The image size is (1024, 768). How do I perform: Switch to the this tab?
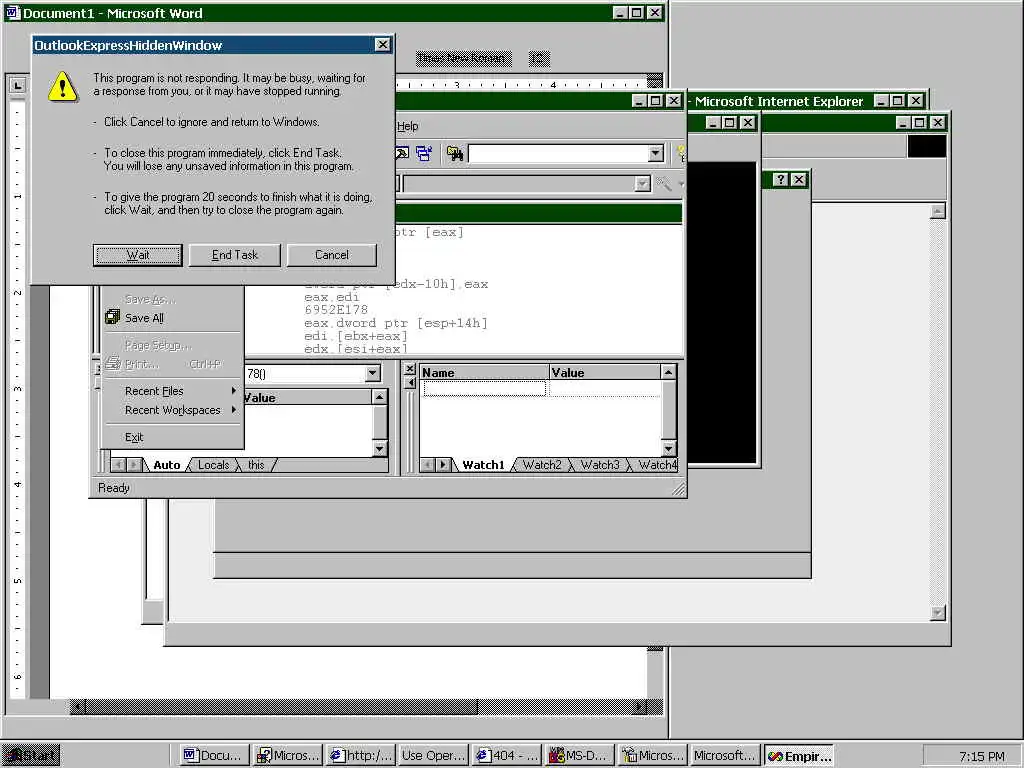pos(256,465)
